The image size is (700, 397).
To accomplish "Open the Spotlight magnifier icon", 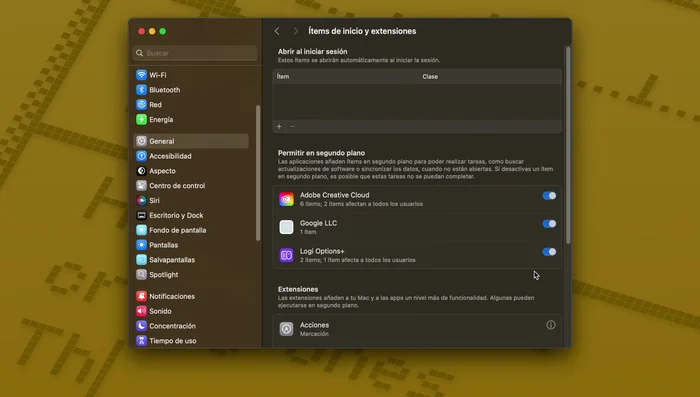I will point(142,274).
